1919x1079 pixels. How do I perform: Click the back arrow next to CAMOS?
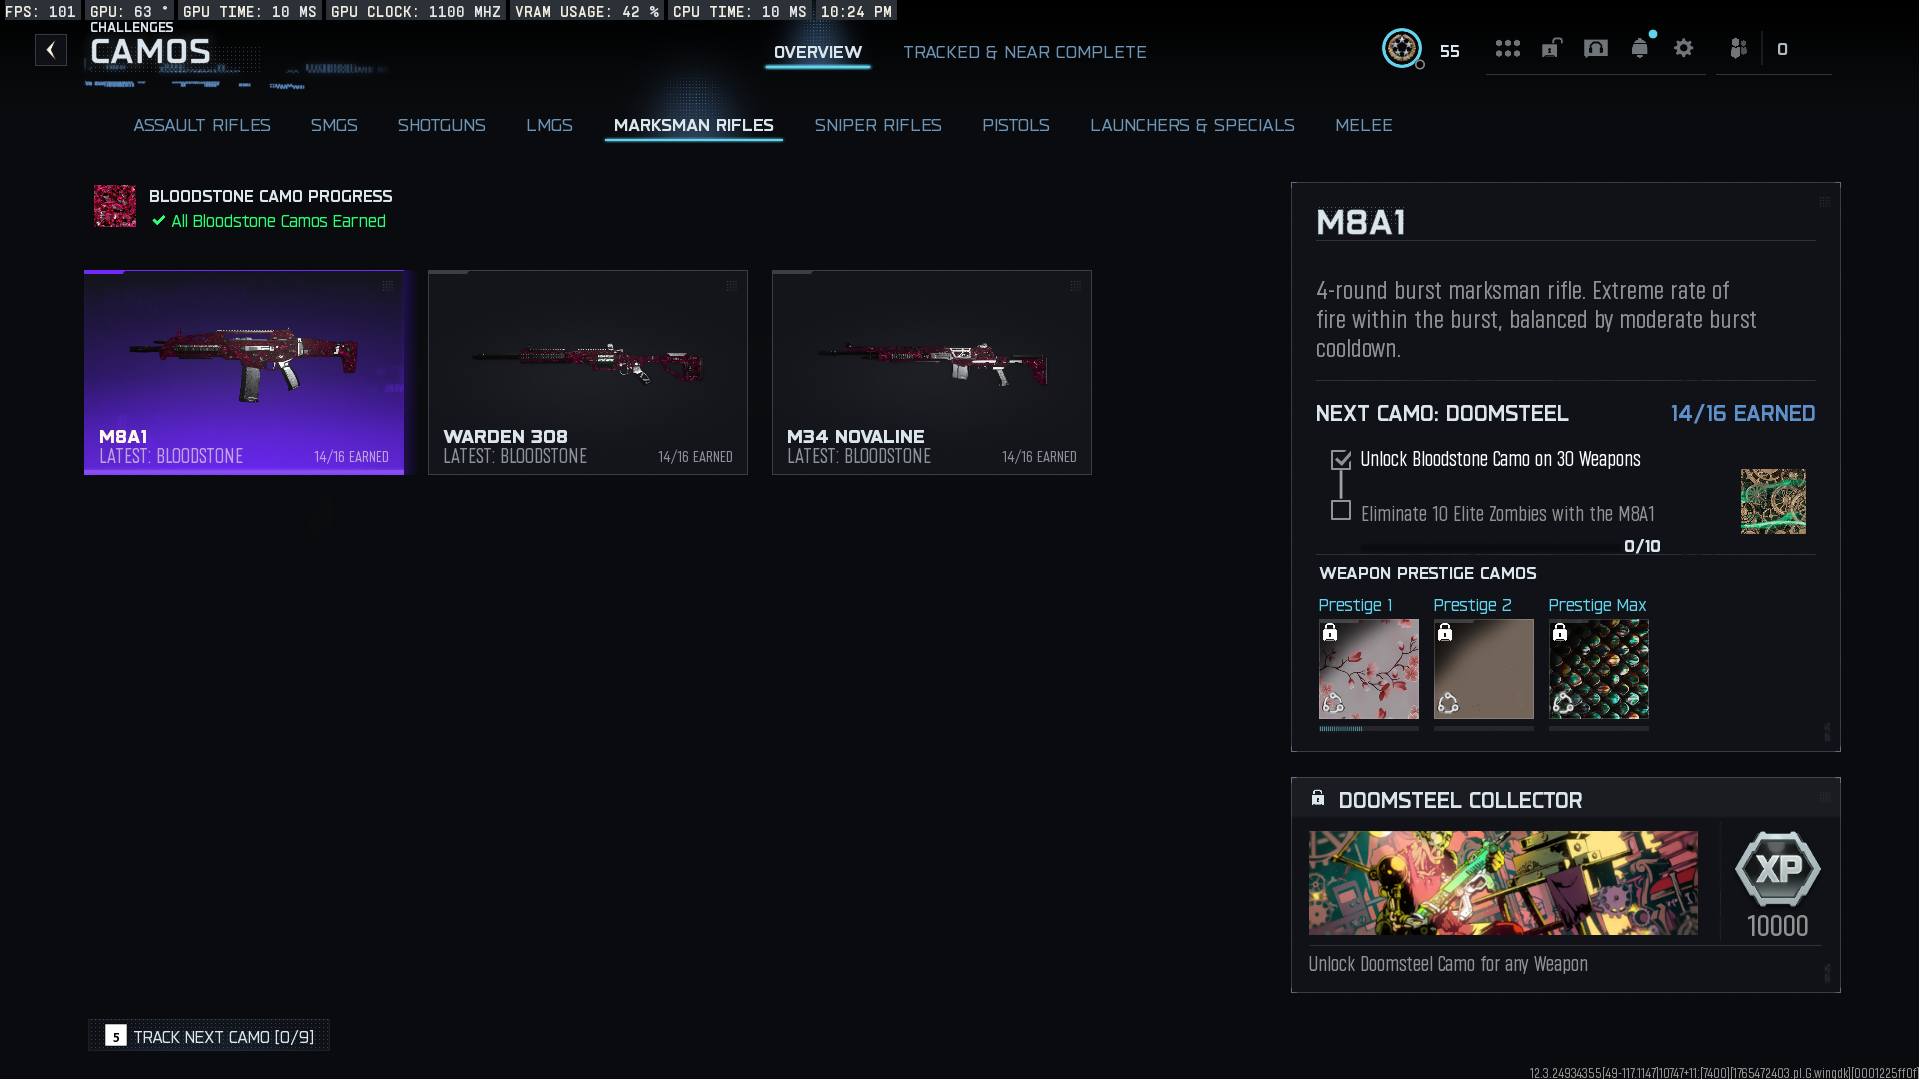pos(51,50)
